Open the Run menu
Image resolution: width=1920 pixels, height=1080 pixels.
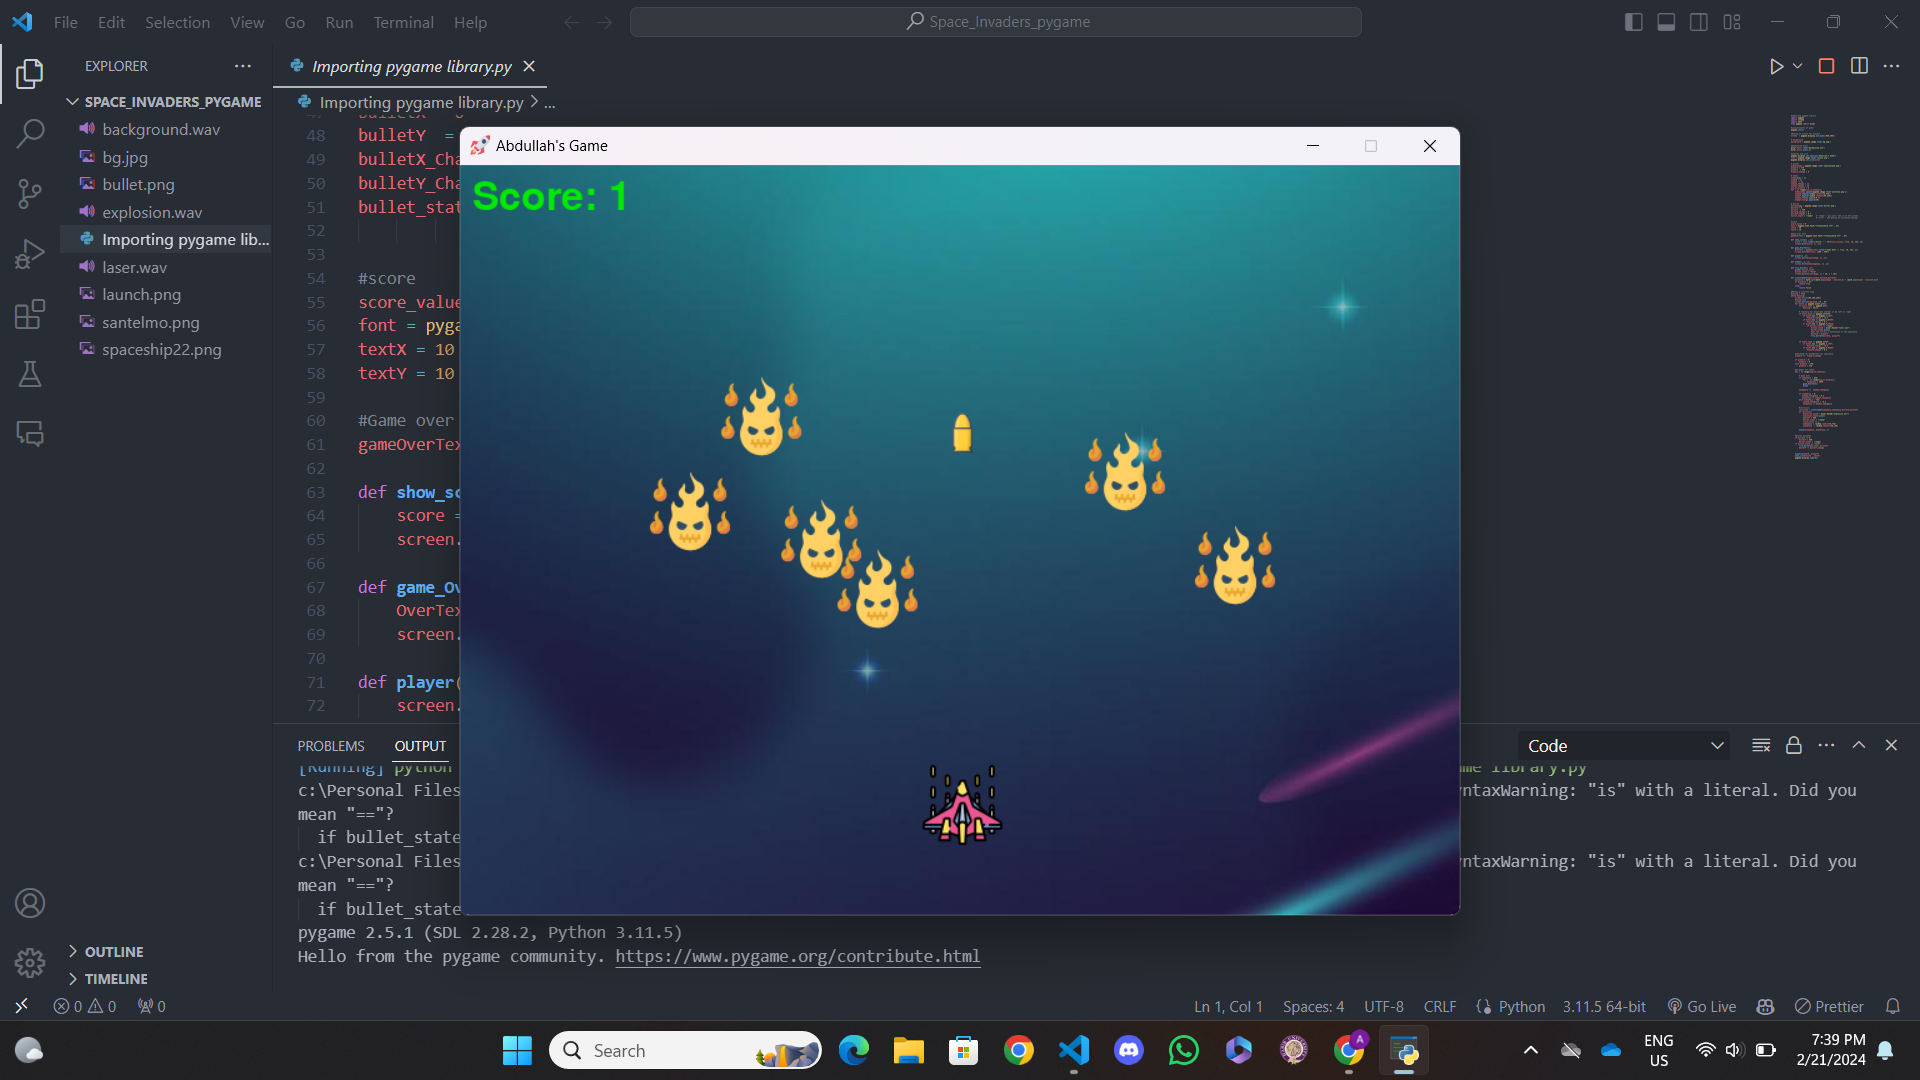click(339, 22)
